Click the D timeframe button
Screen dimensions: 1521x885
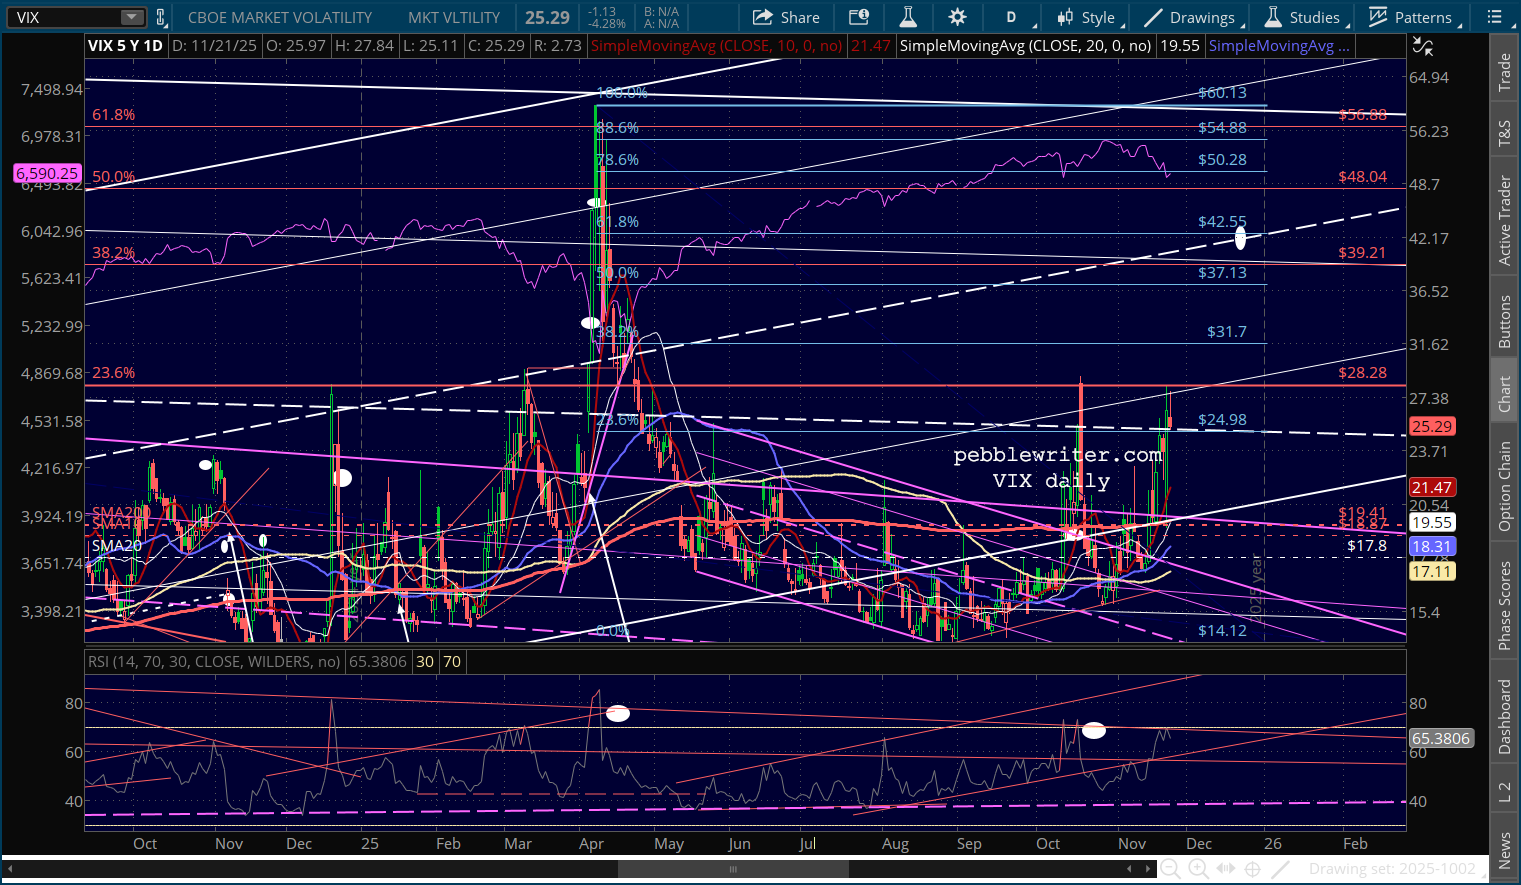(1011, 17)
